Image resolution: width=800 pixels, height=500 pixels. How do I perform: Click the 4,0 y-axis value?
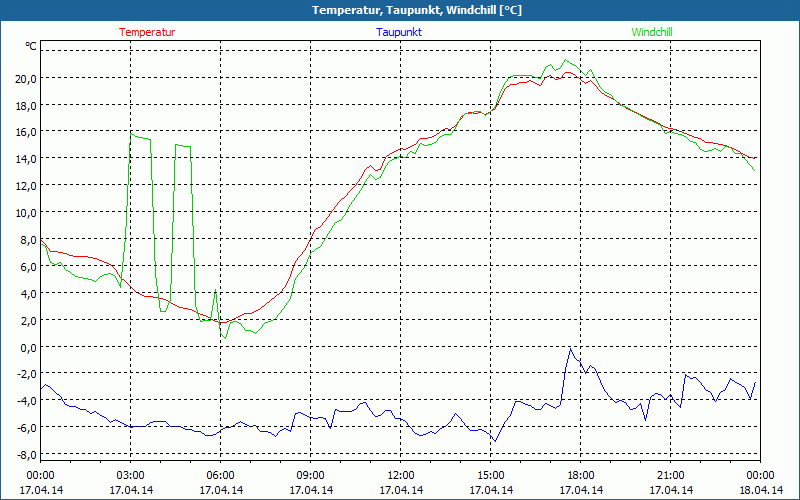[28, 293]
